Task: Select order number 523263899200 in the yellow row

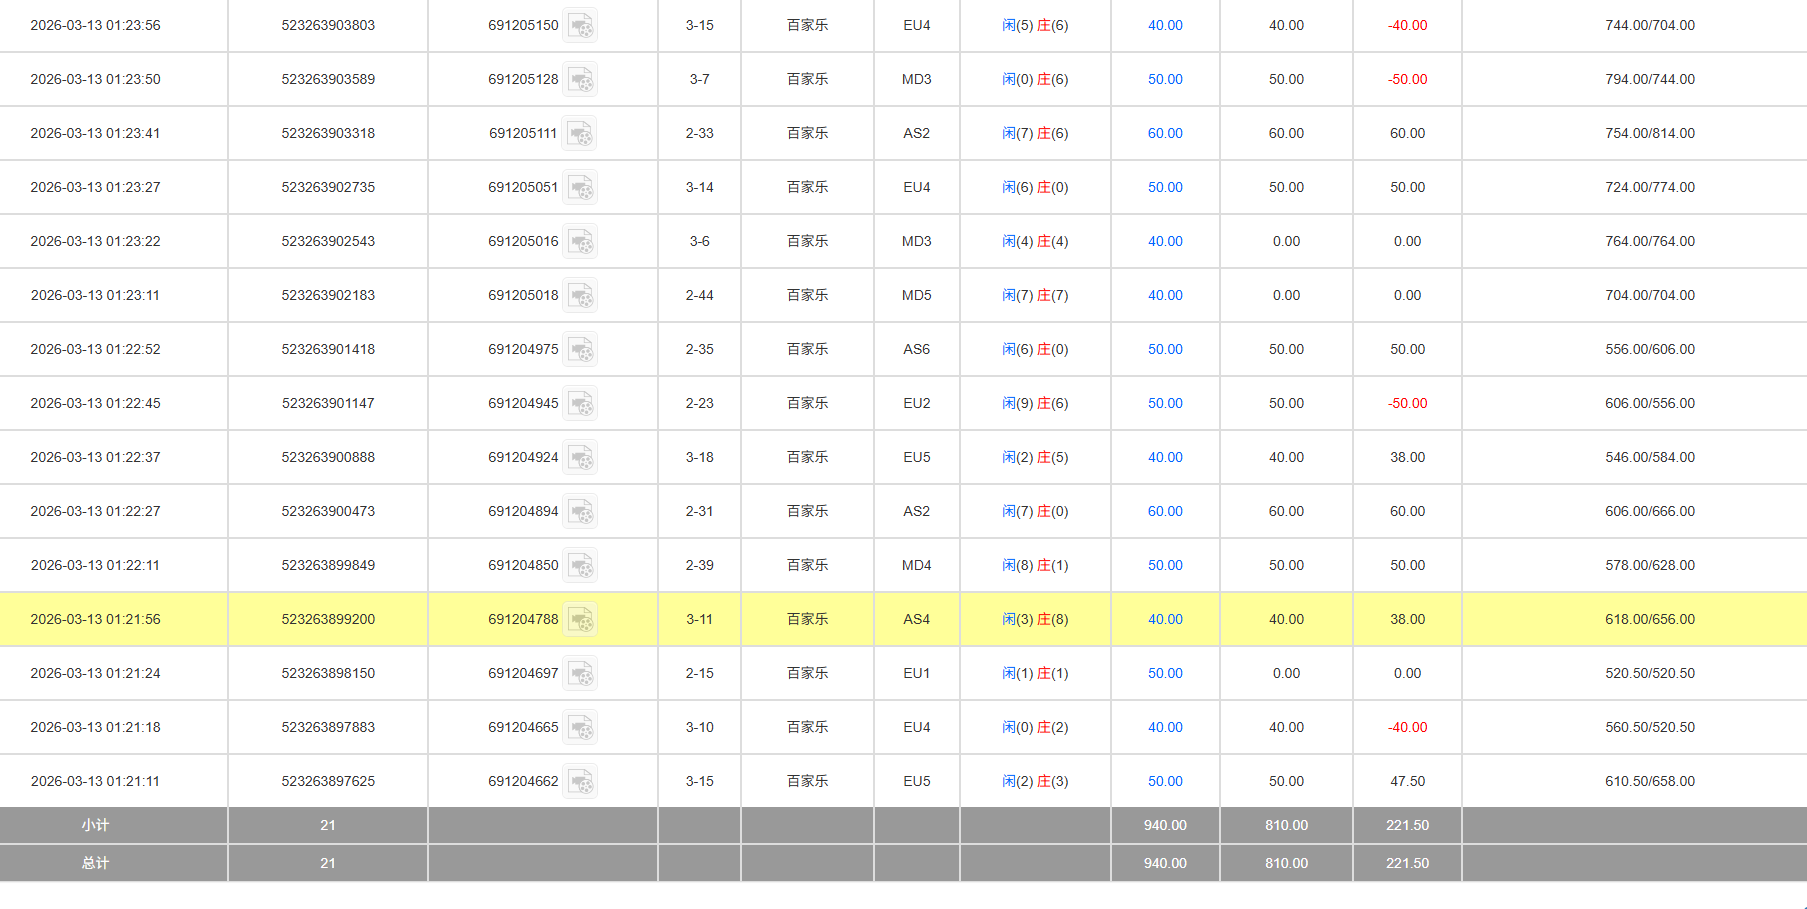Action: point(328,619)
